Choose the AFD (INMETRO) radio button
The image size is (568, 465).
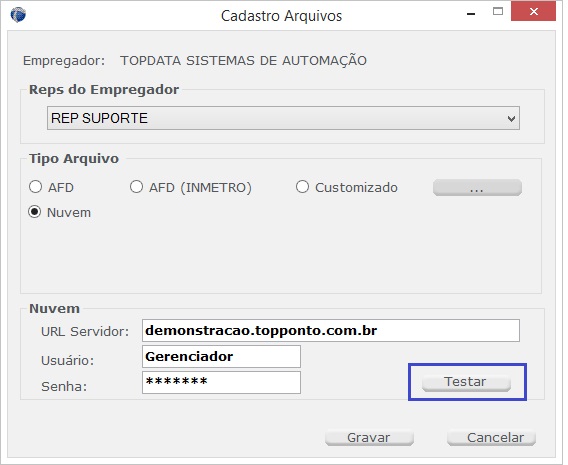[x=136, y=187]
